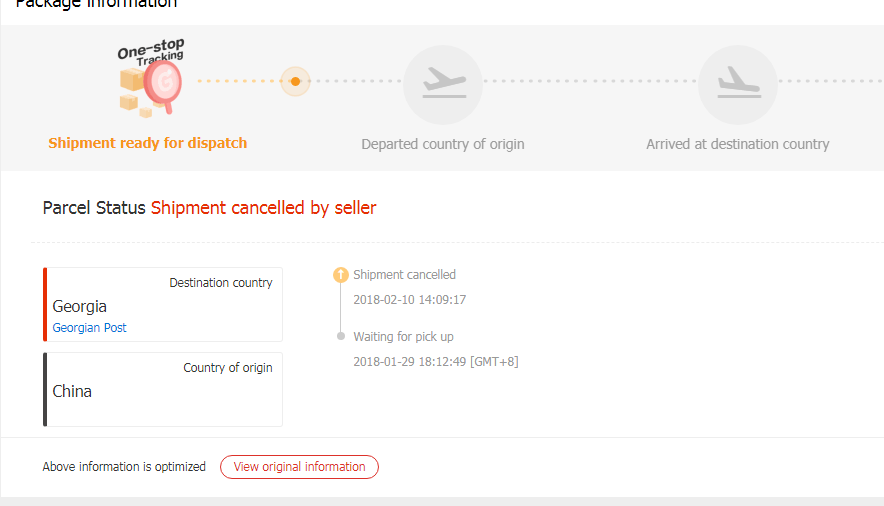This screenshot has height=506, width=884.
Task: Click the China country of origin card
Action: click(x=163, y=389)
